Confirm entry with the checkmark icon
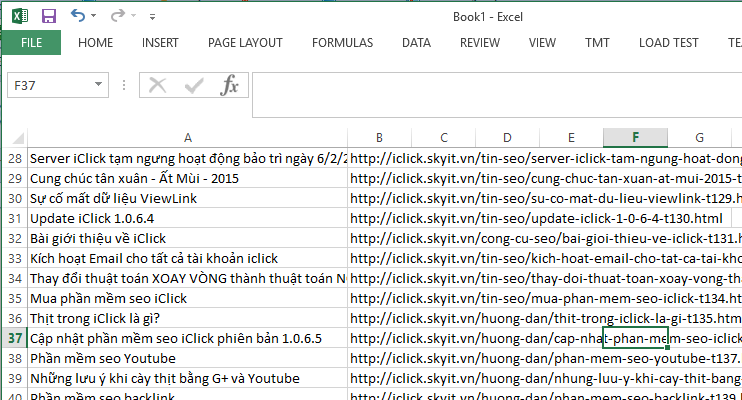The image size is (742, 400). 194,86
